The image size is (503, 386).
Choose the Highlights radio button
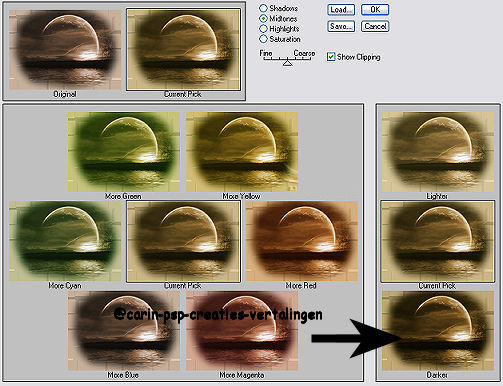(x=263, y=29)
